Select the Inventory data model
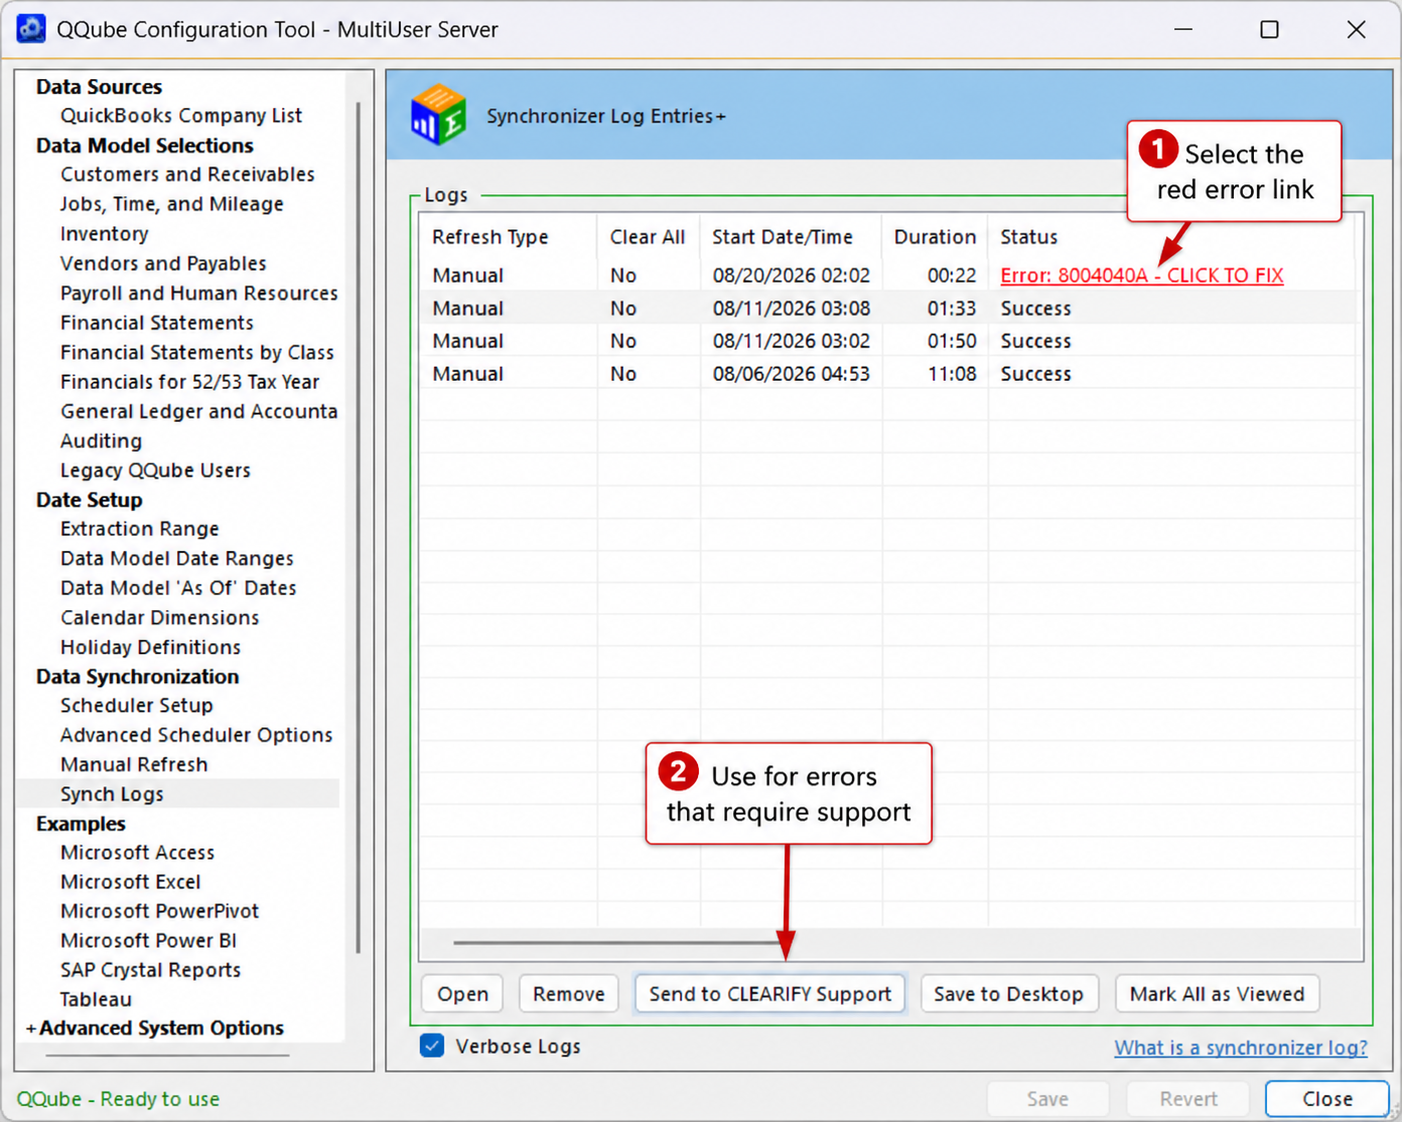1402x1122 pixels. click(x=104, y=234)
